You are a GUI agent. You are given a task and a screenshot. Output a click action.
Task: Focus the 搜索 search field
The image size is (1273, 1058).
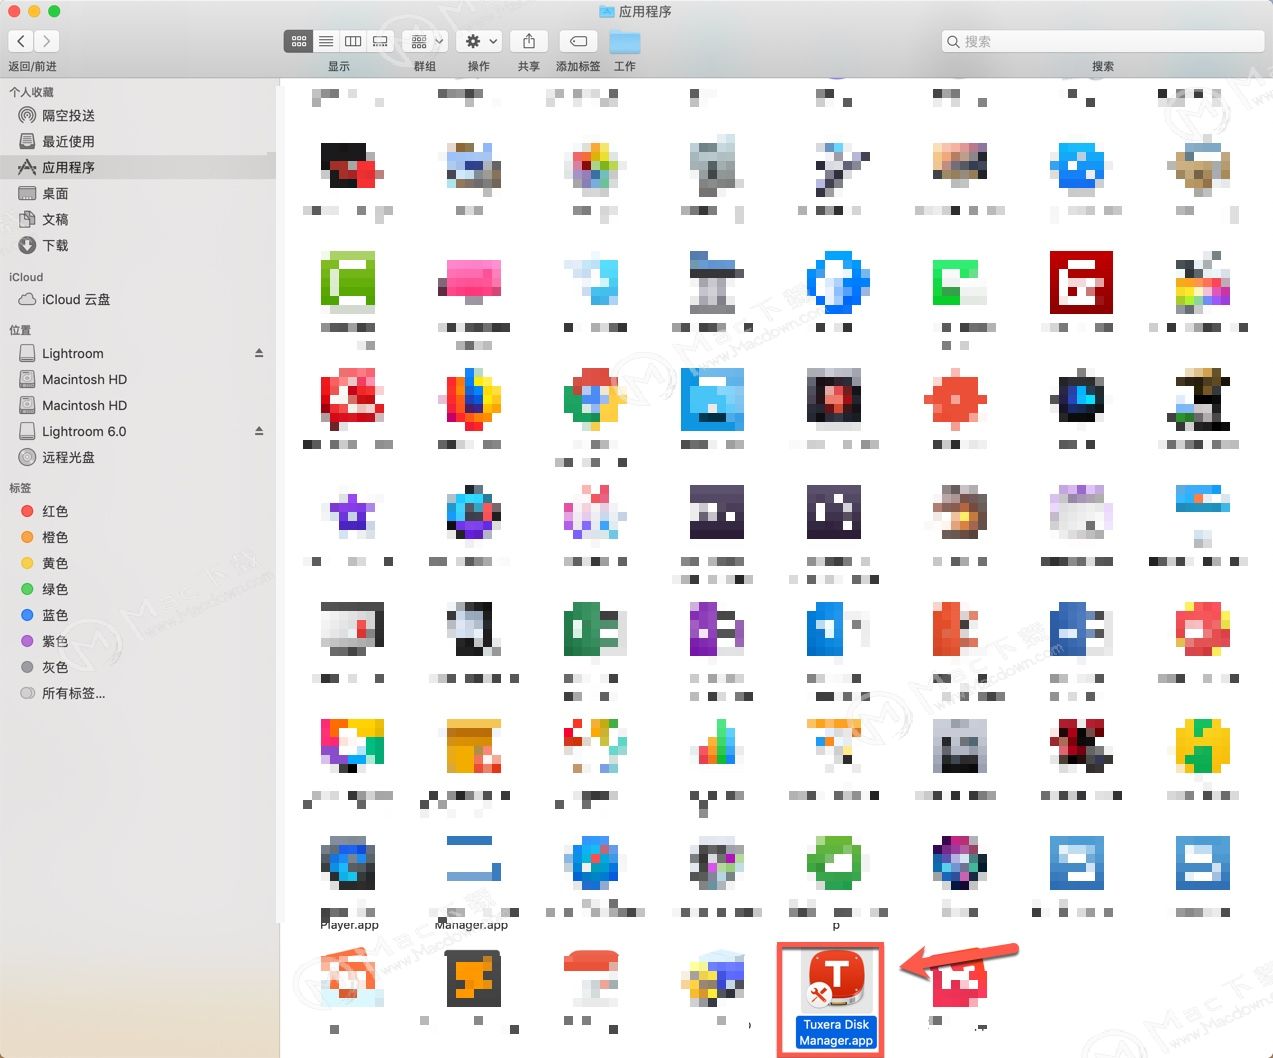[1103, 41]
